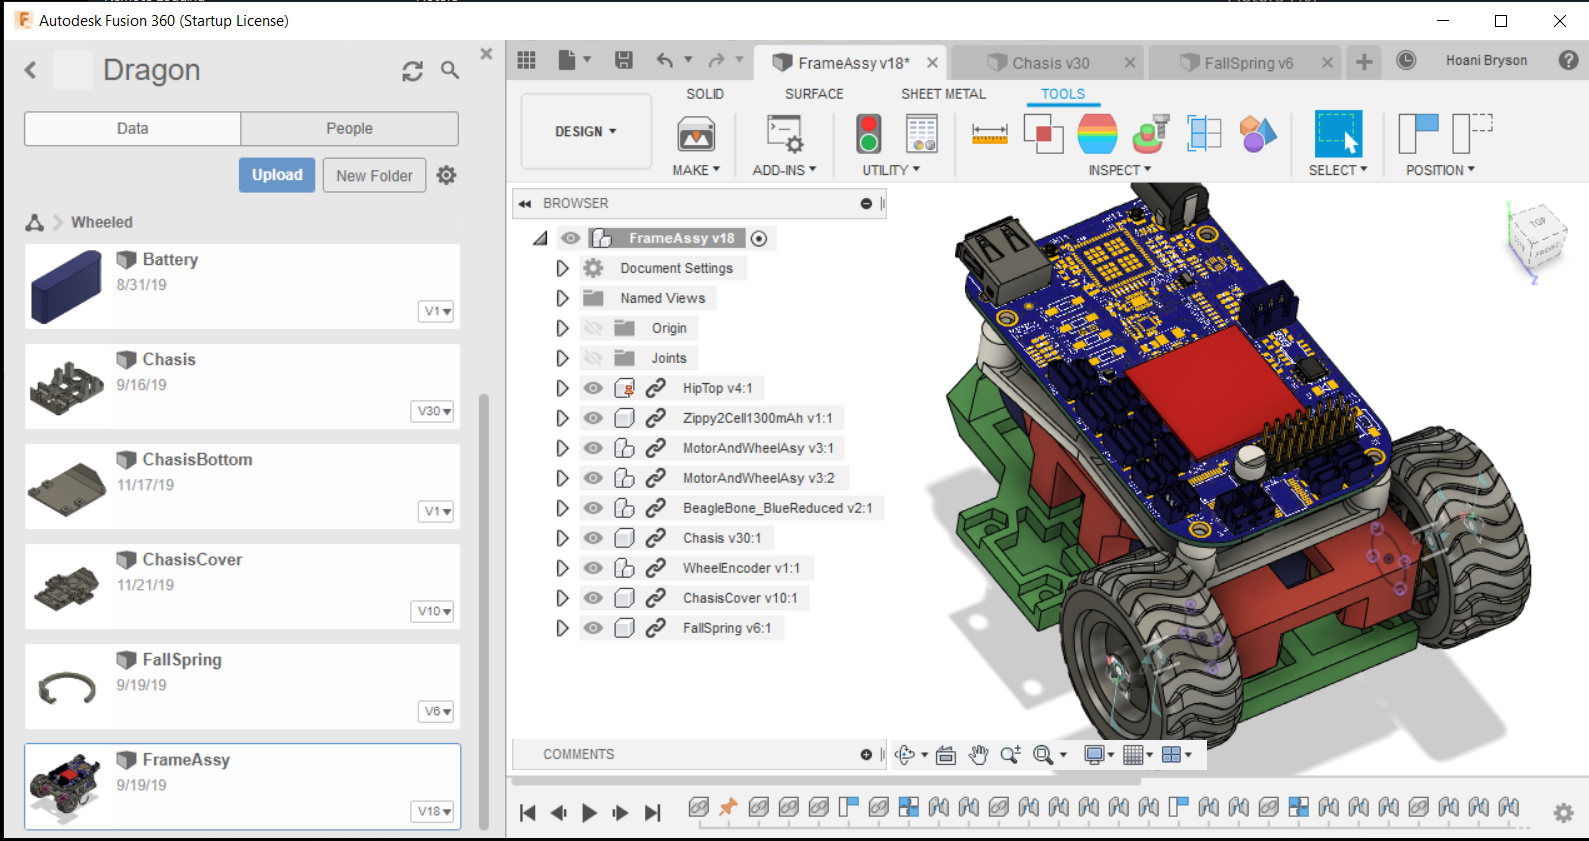Viewport: 1589px width, 841px height.
Task: Hide the ChasisCover v10:1 component
Action: [593, 598]
